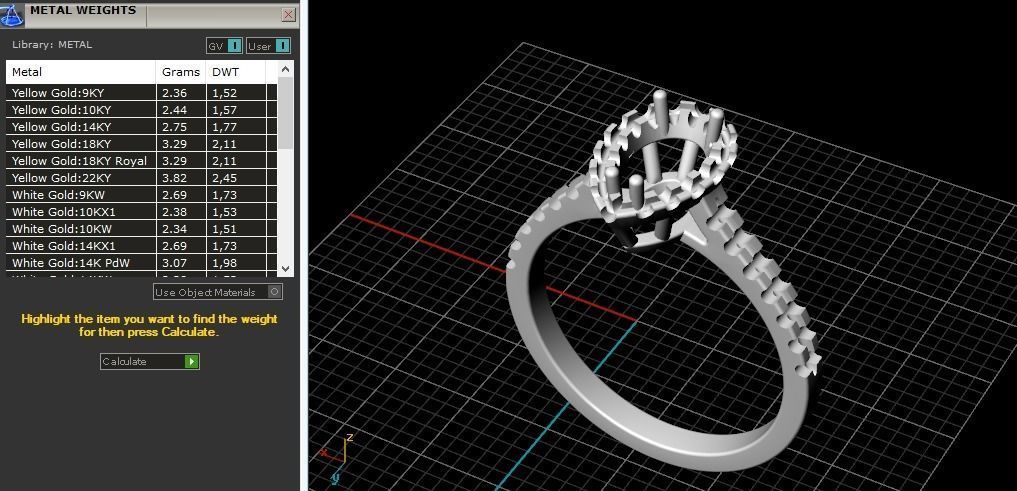Click the Library: METAL label
Screen dimensions: 1017x491
click(52, 45)
